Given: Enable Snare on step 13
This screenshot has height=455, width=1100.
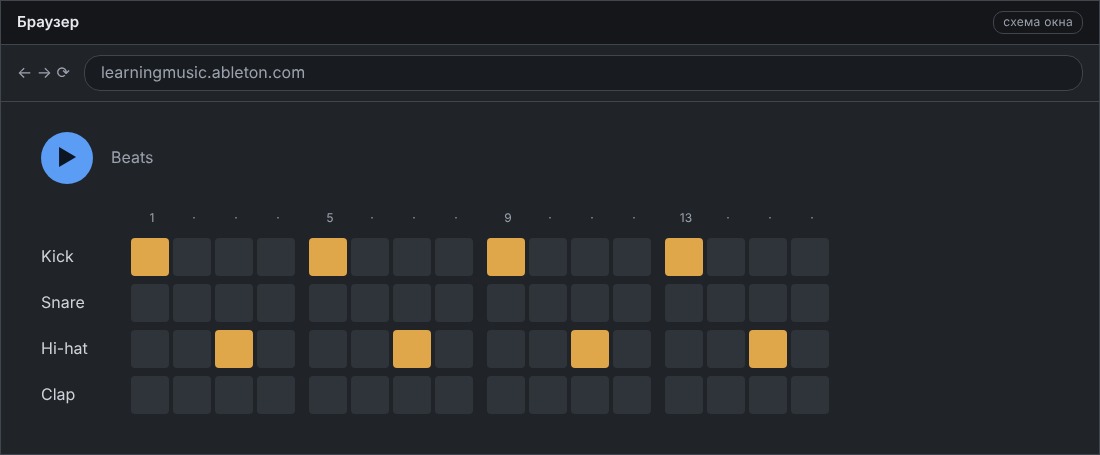Looking at the screenshot, I should click(684, 303).
